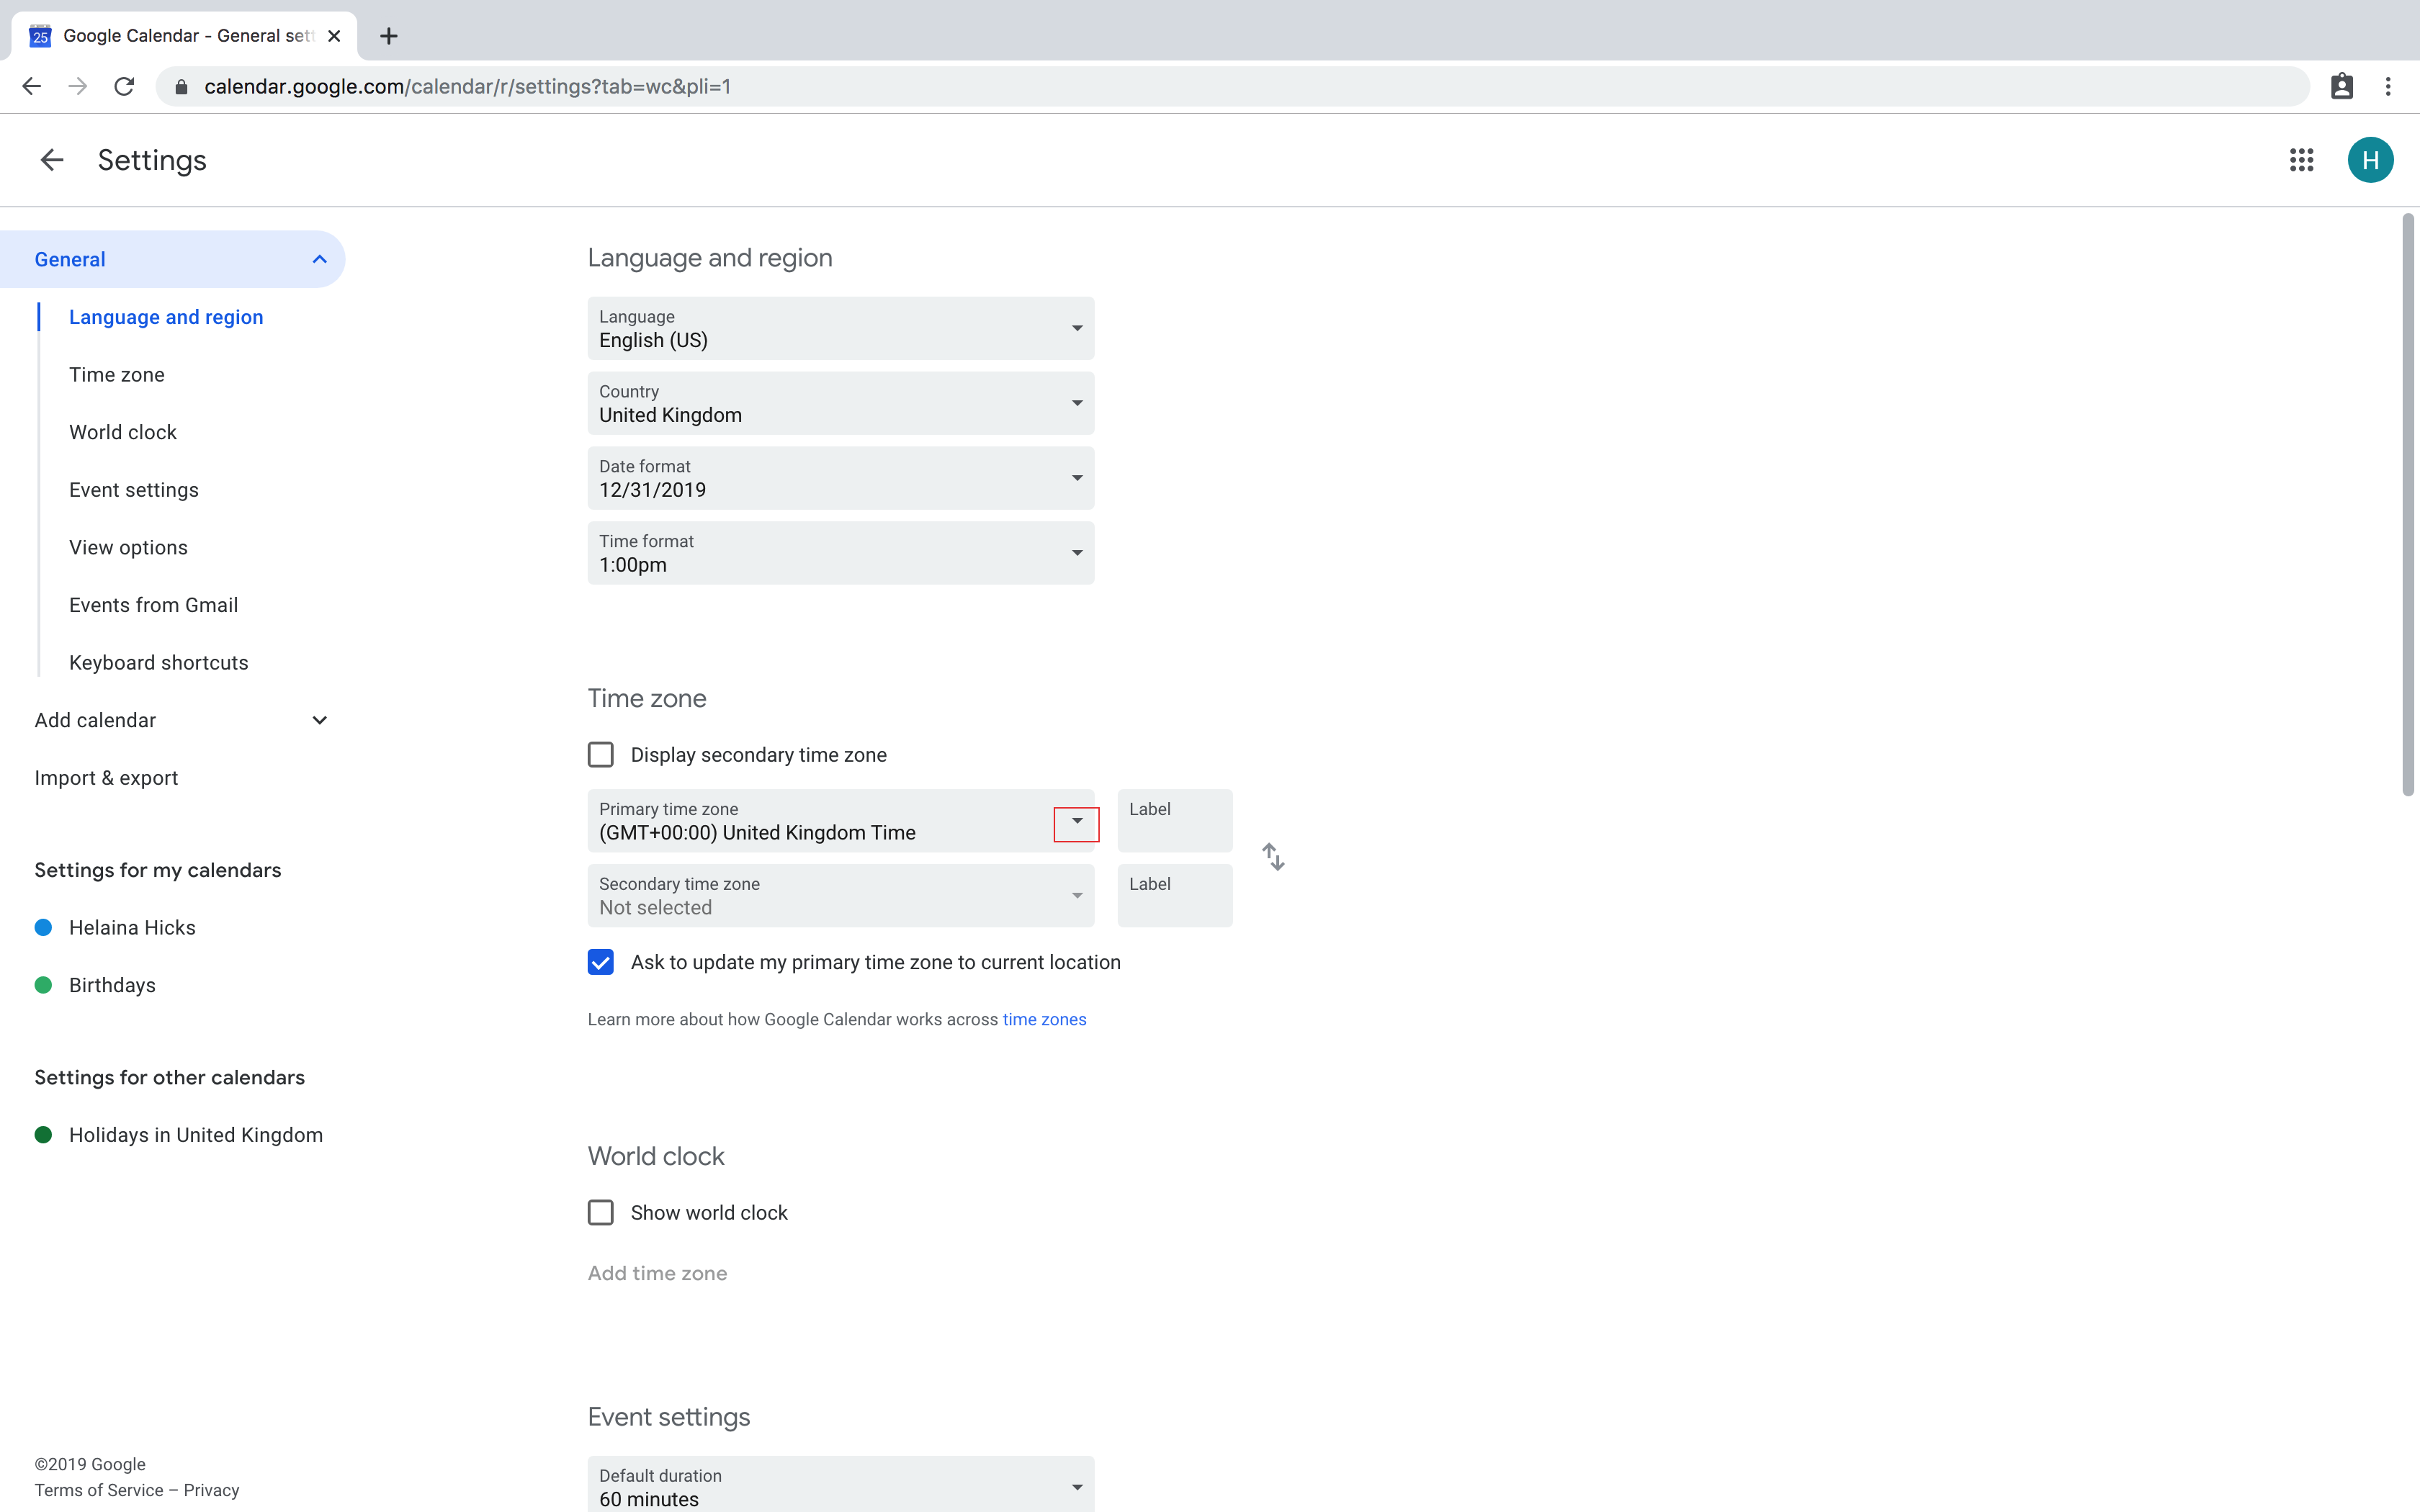
Task: Open Chrome three-dot menu
Action: [x=2388, y=87]
